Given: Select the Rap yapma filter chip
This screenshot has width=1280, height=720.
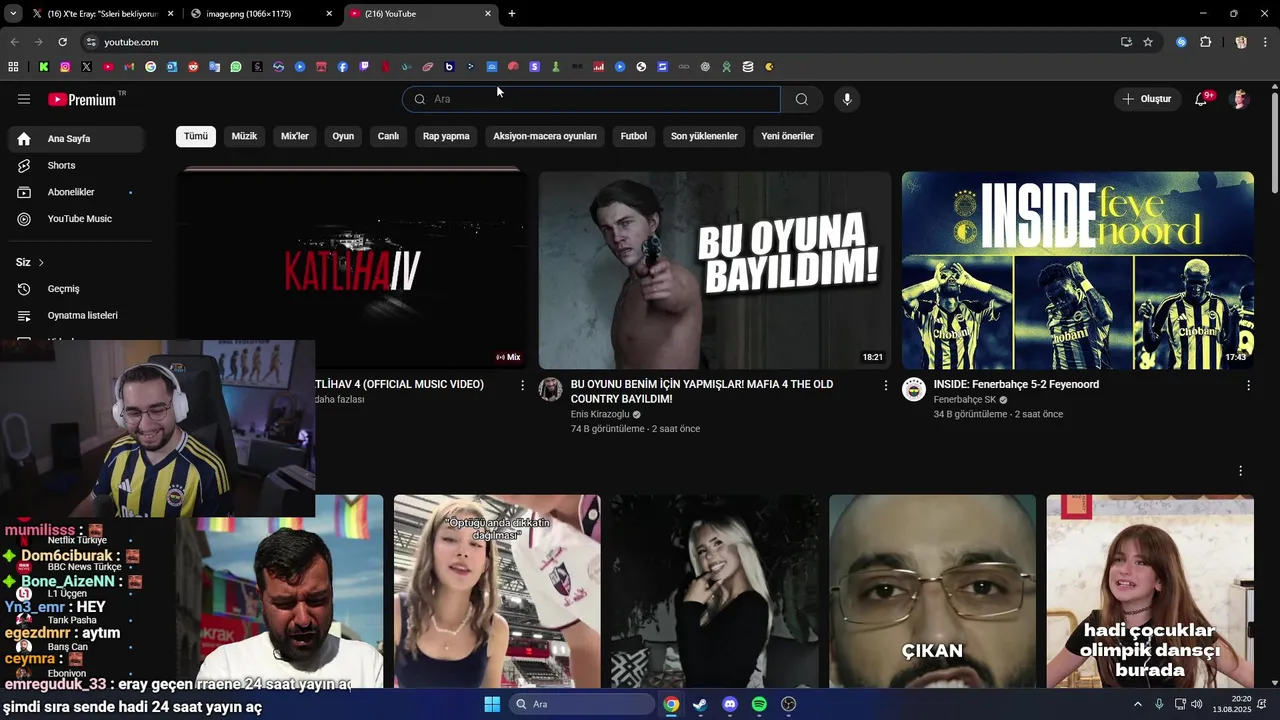Looking at the screenshot, I should 446,136.
